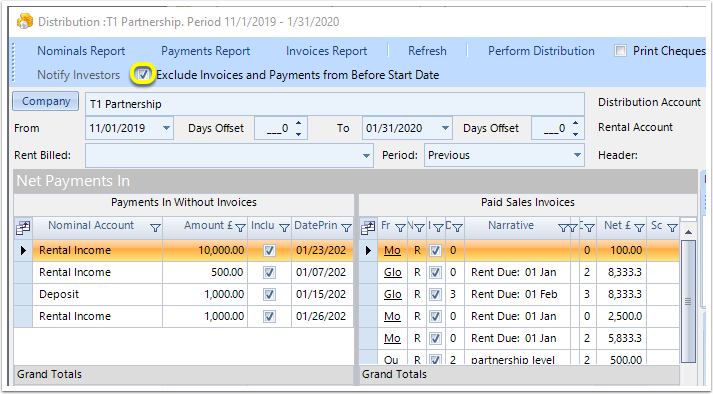Click the Distribution window app icon
Image resolution: width=713 pixels, height=394 pixels.
tap(25, 21)
